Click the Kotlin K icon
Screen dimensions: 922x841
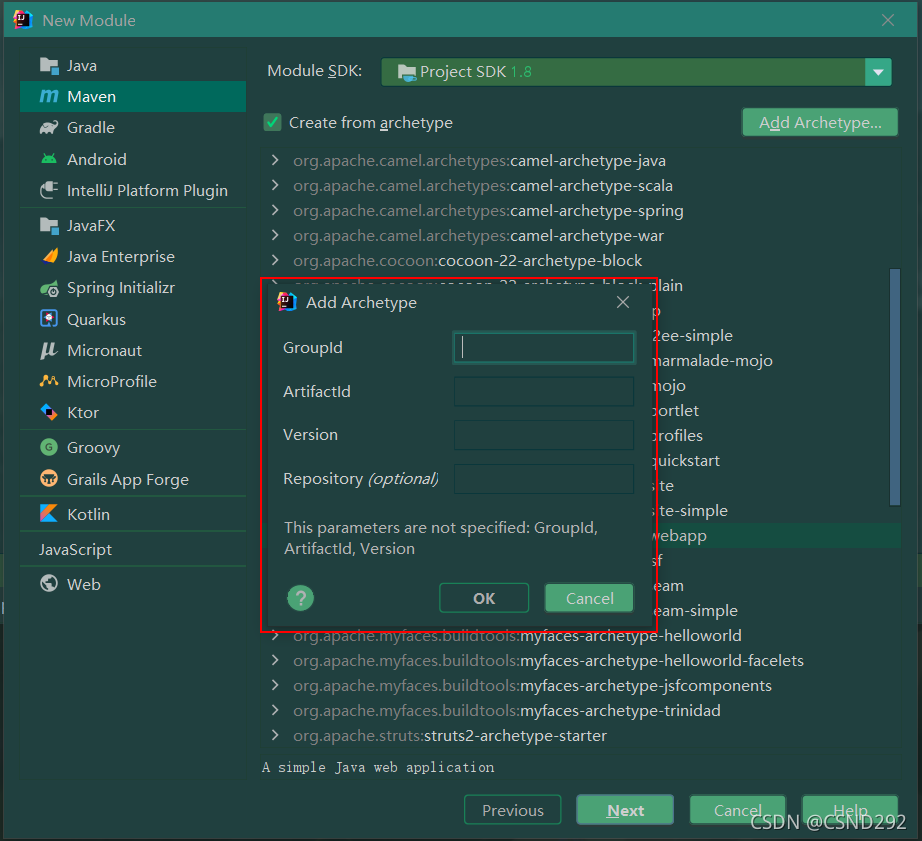pos(49,513)
